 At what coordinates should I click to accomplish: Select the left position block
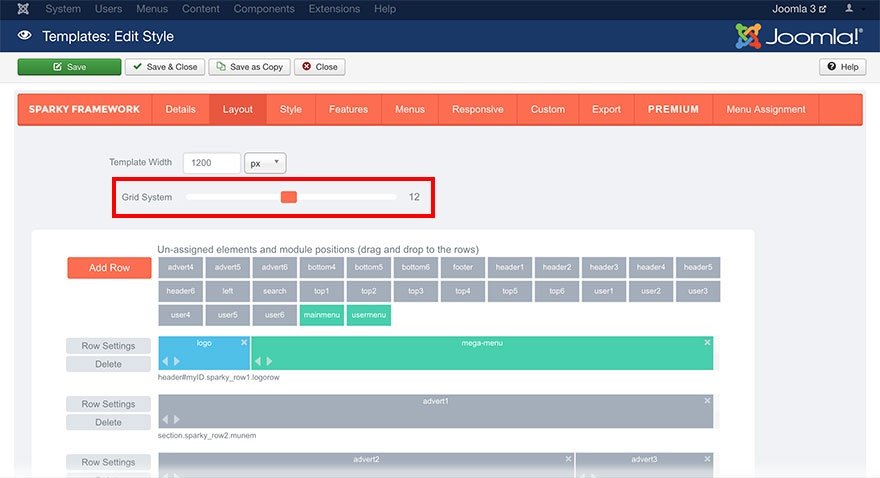tap(227, 291)
